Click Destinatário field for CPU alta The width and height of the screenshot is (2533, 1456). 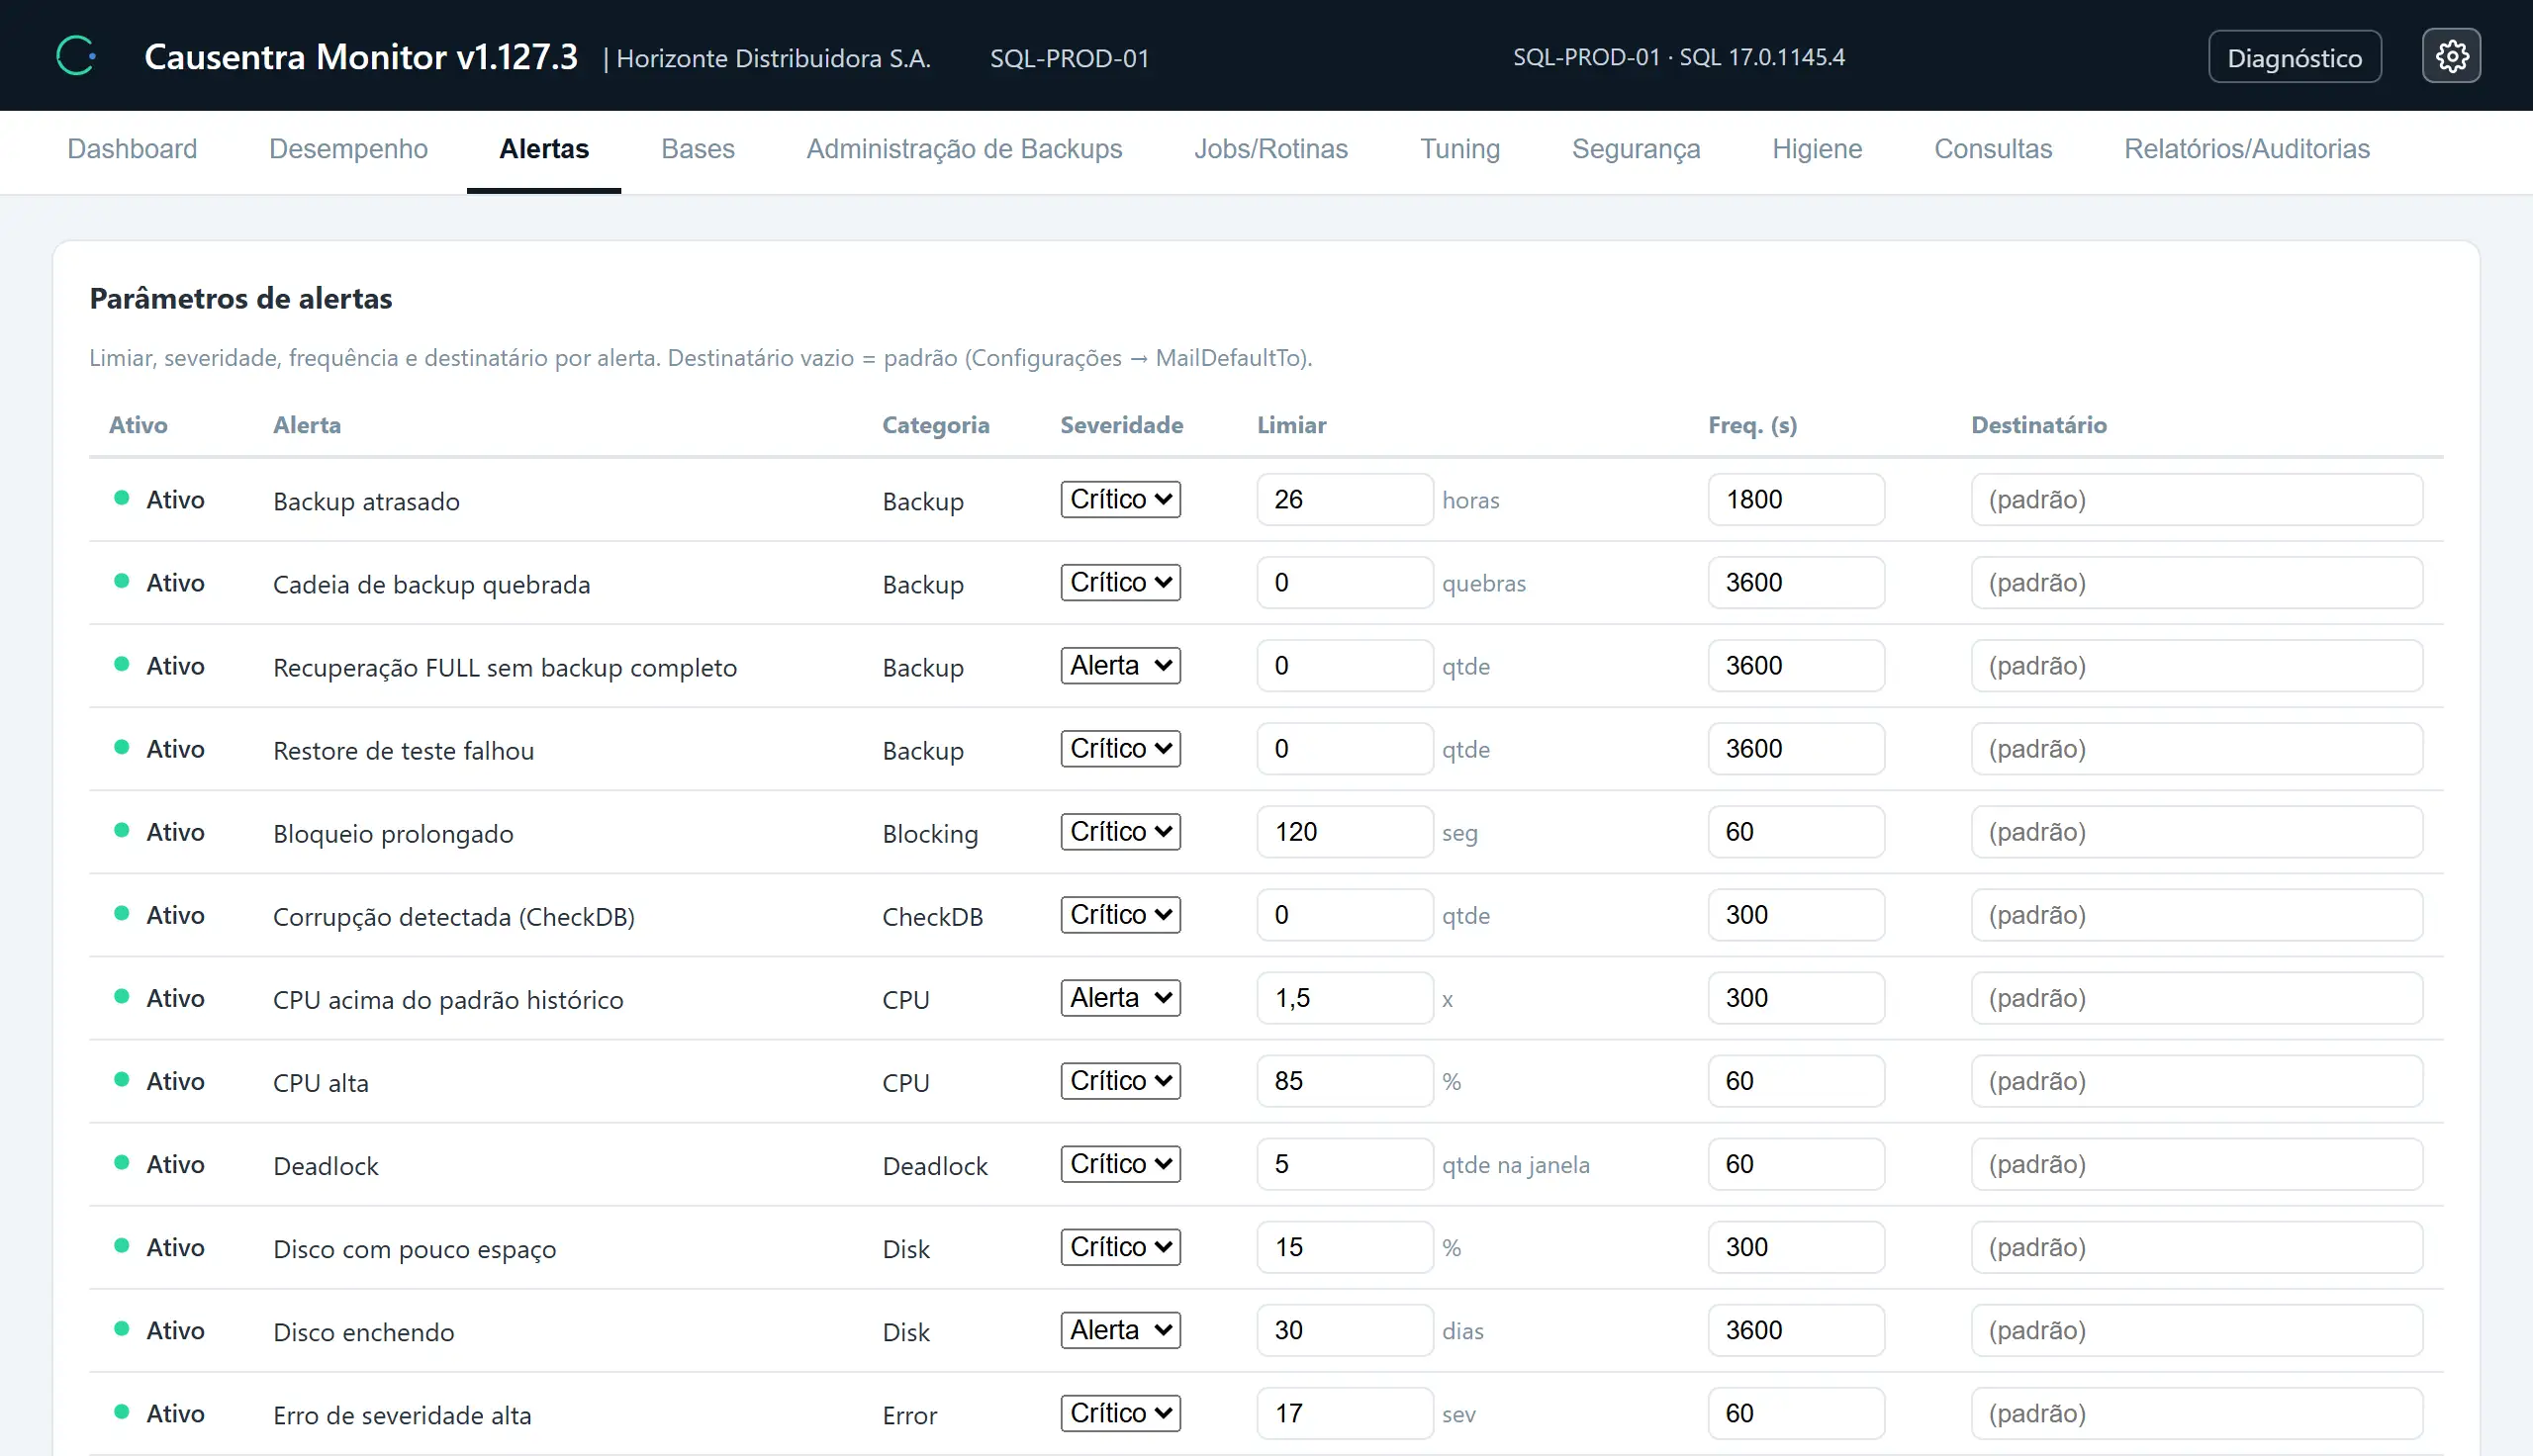pos(2196,1080)
